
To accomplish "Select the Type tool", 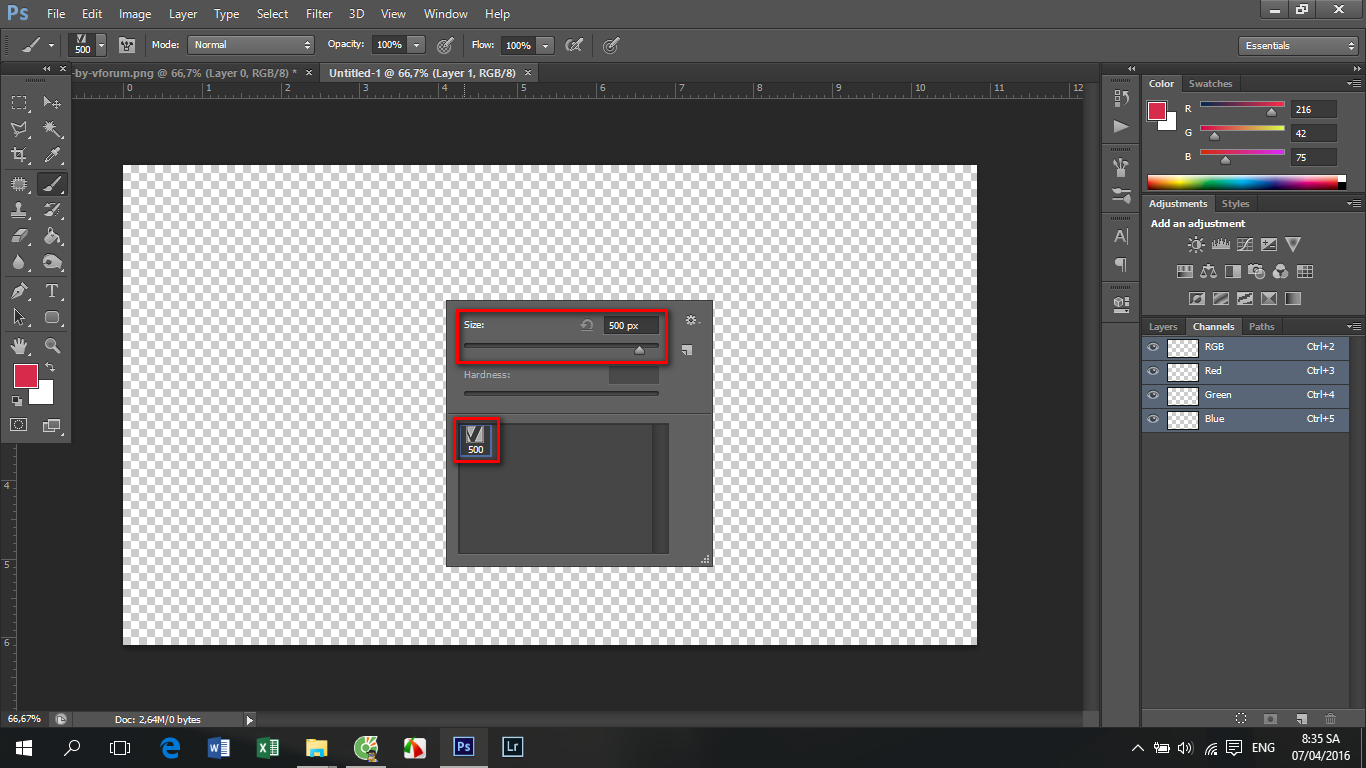I will click(52, 291).
